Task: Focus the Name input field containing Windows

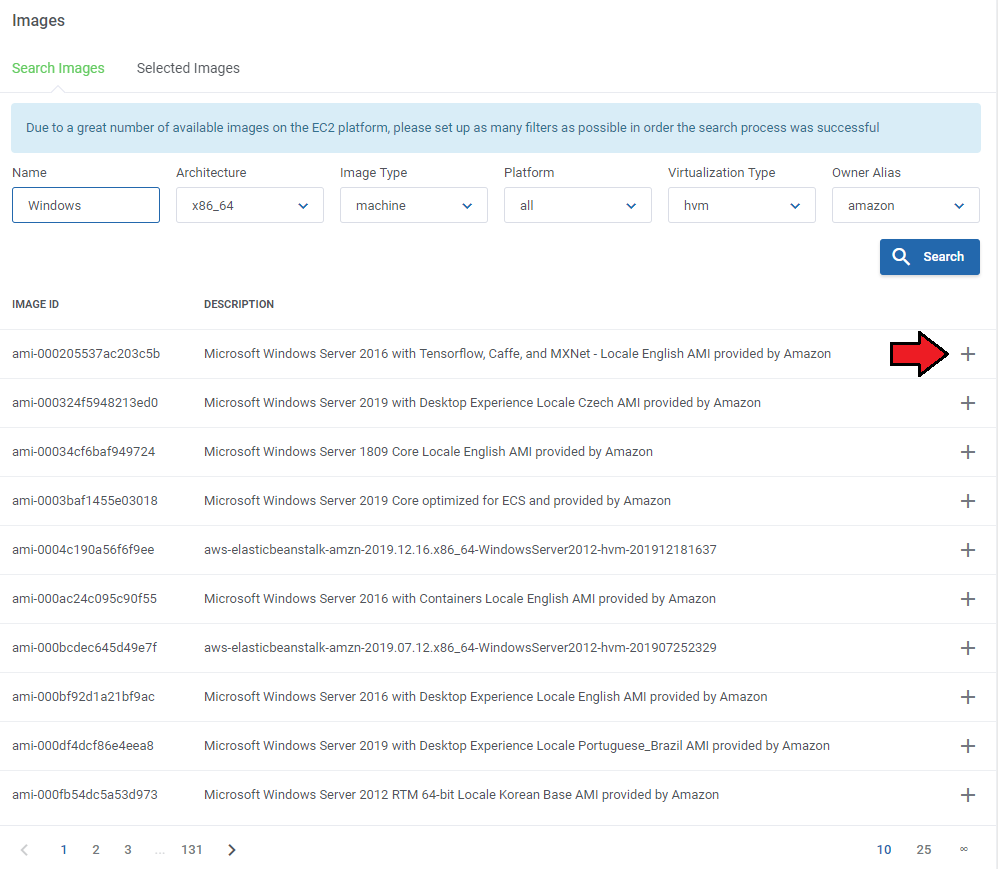Action: pyautogui.click(x=86, y=205)
